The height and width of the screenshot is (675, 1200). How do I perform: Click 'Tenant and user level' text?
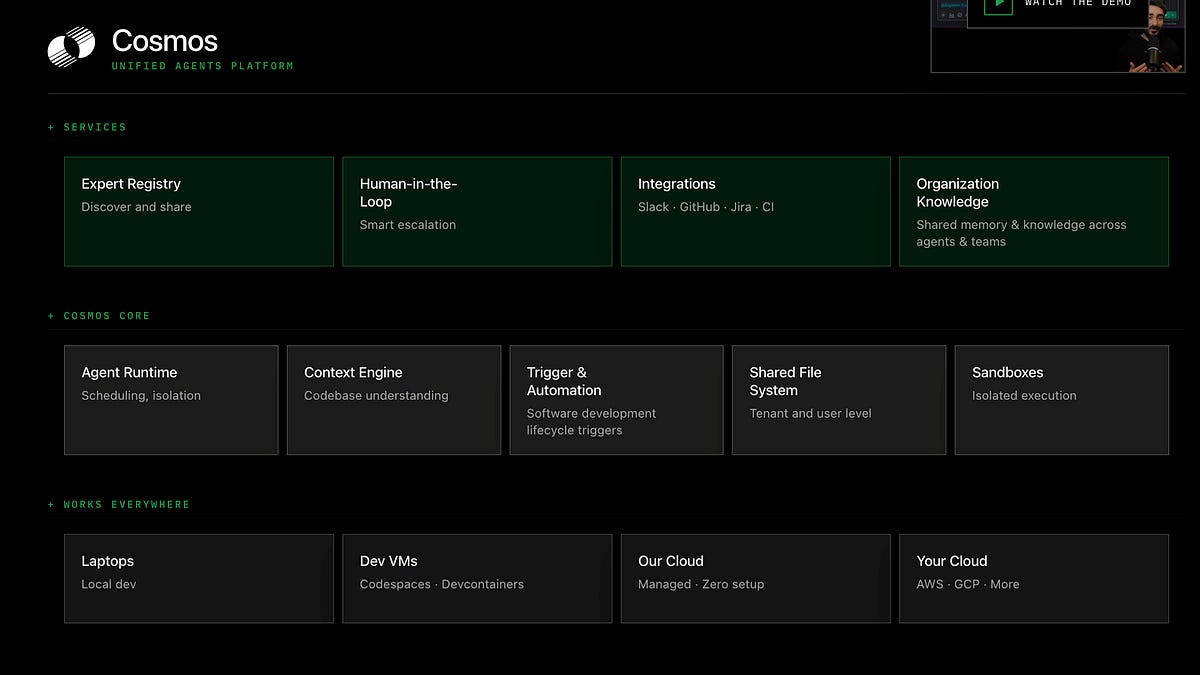point(811,414)
